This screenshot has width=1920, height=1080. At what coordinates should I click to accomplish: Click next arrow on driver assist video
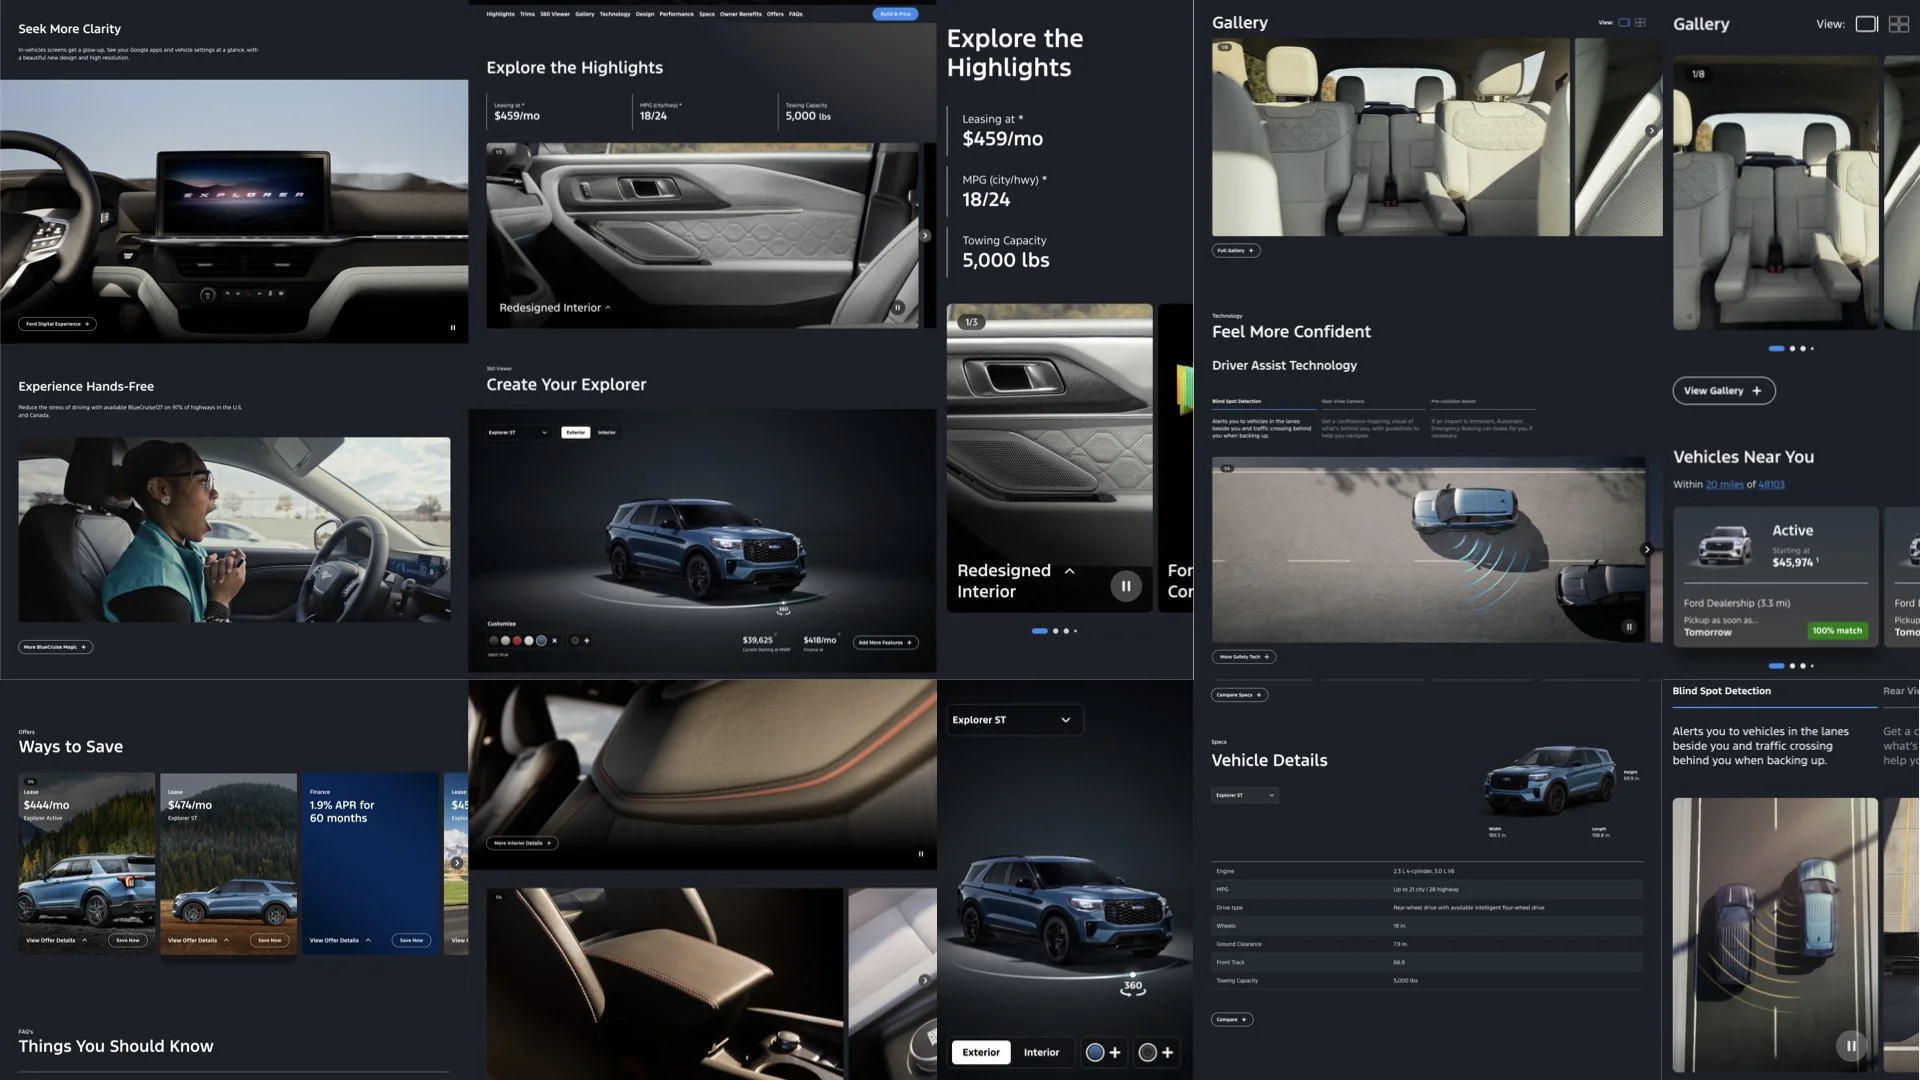[x=1646, y=549]
